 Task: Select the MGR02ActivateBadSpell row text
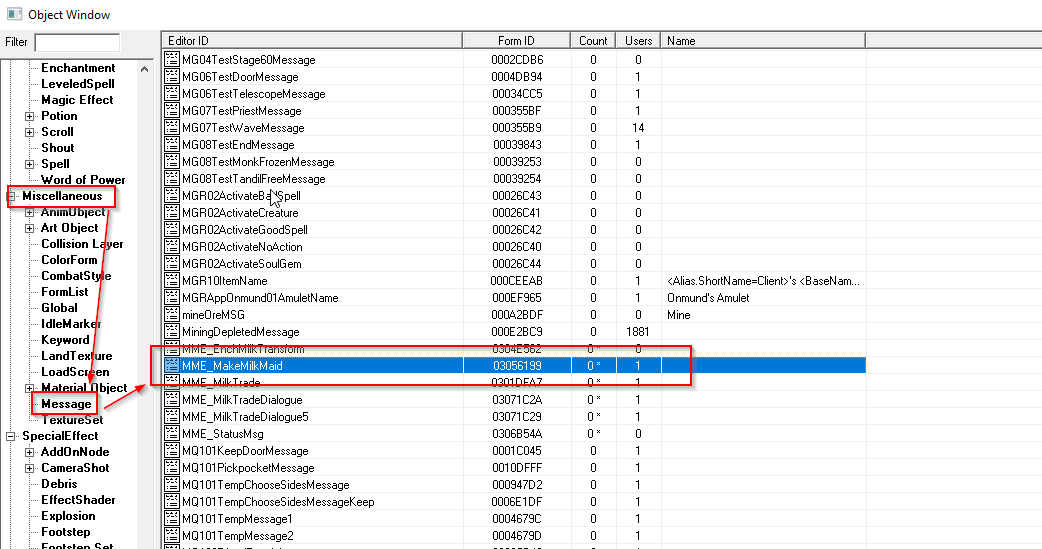click(x=241, y=195)
